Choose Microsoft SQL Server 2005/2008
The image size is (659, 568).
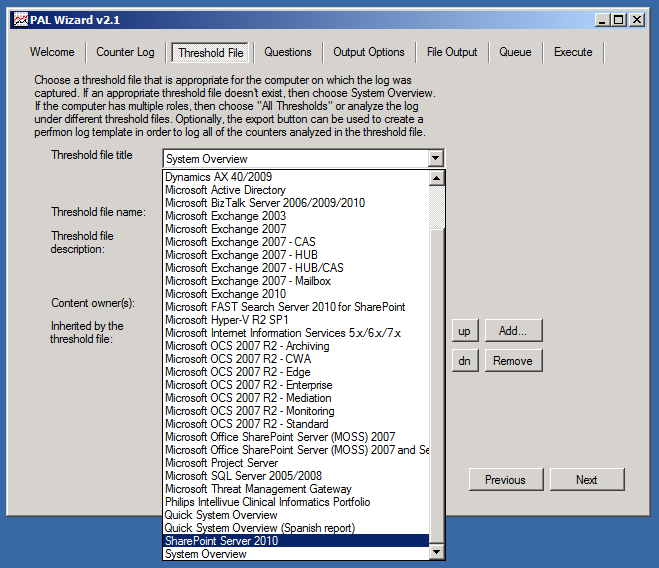pyautogui.click(x=296, y=476)
